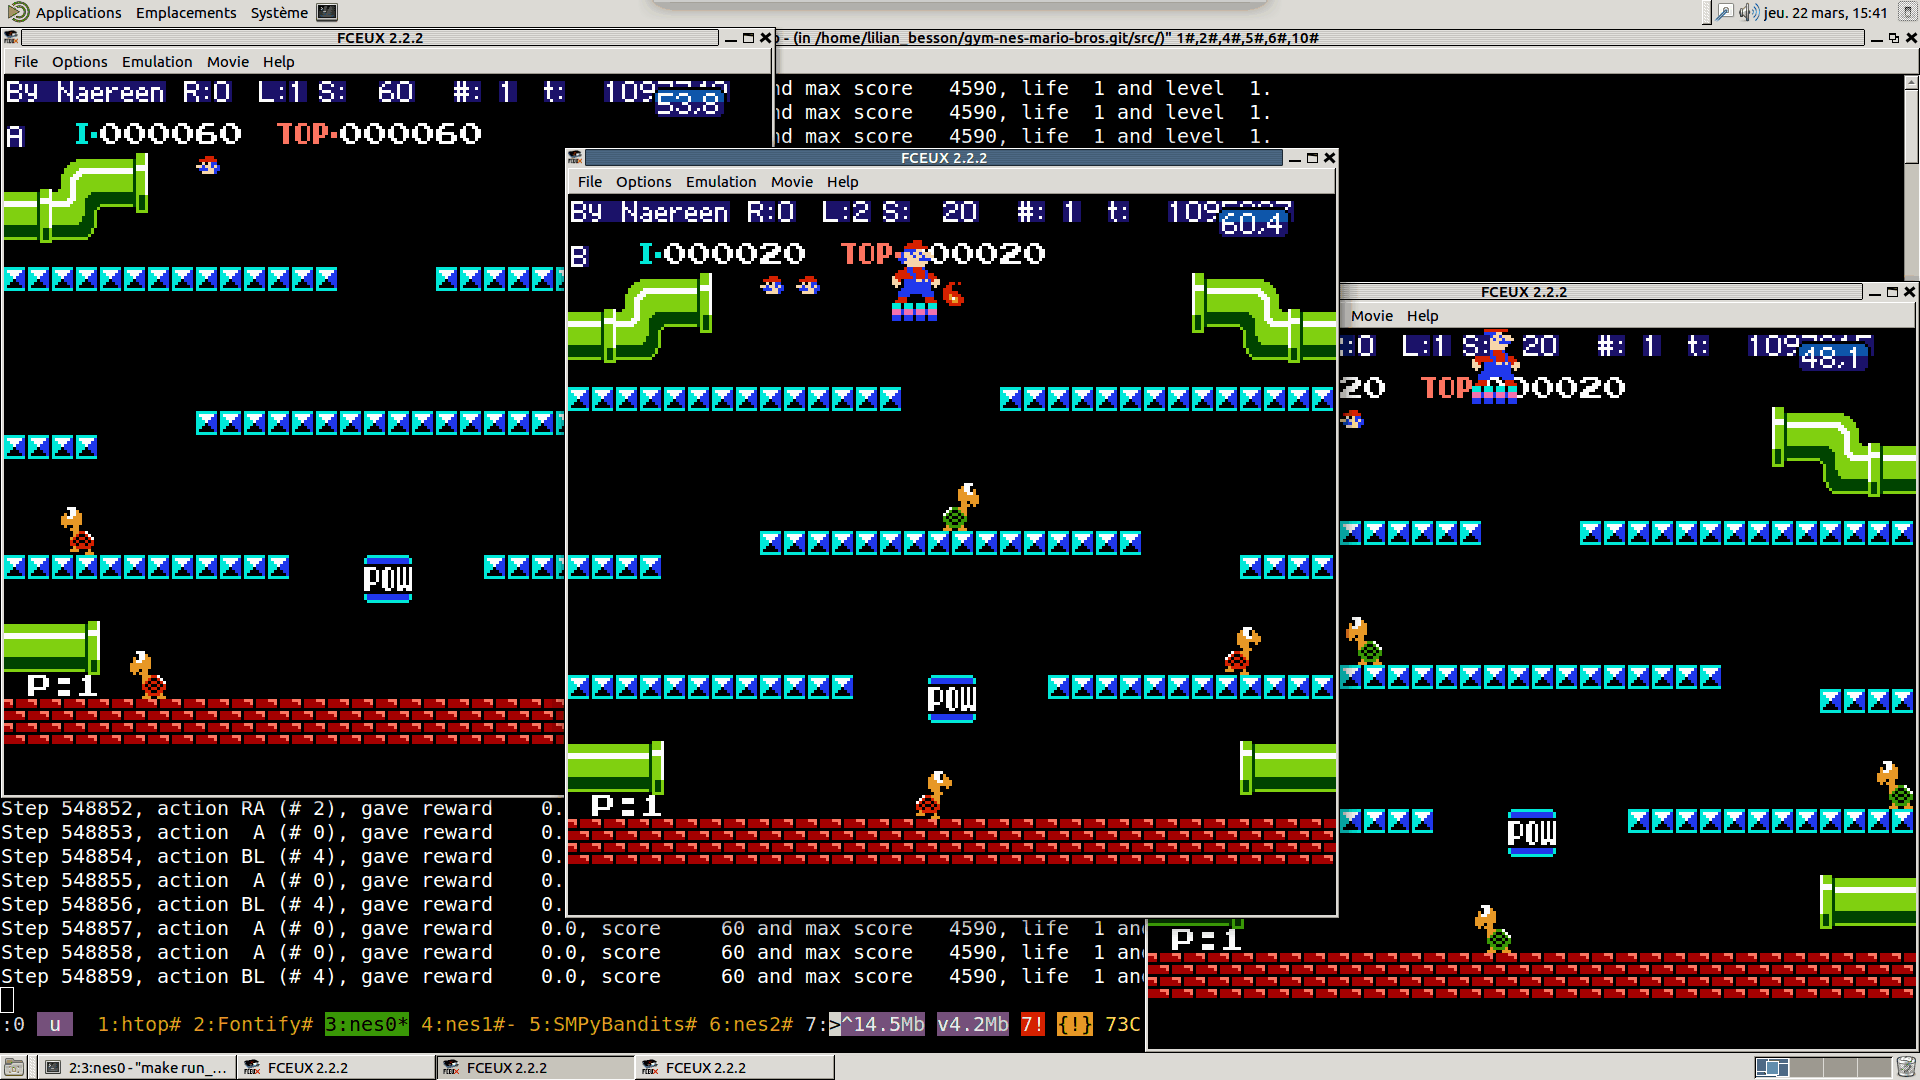
Task: Click the date and time clock
Action: click(x=1825, y=12)
